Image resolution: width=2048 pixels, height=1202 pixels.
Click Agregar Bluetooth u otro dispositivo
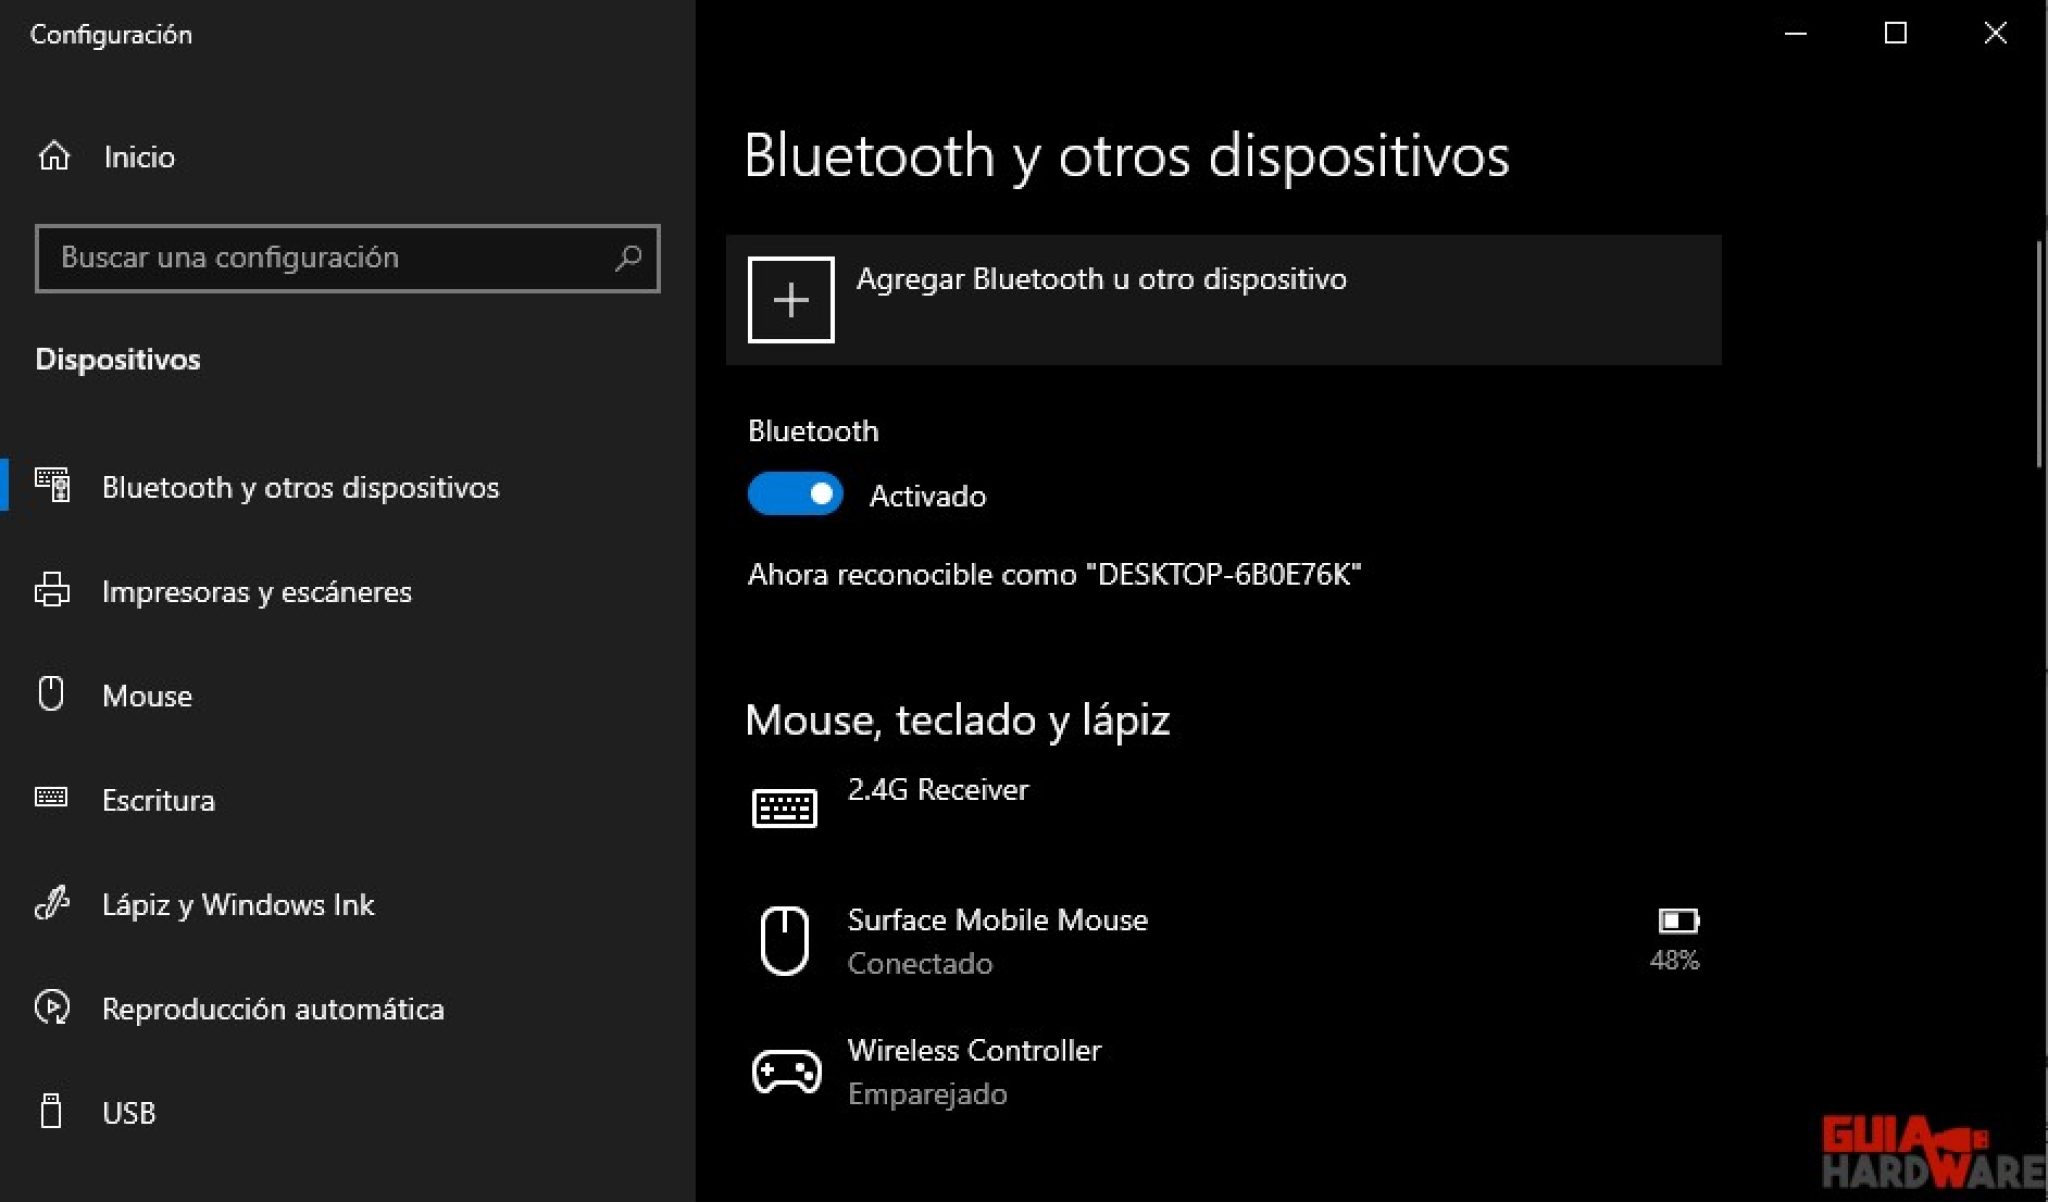tap(1224, 300)
